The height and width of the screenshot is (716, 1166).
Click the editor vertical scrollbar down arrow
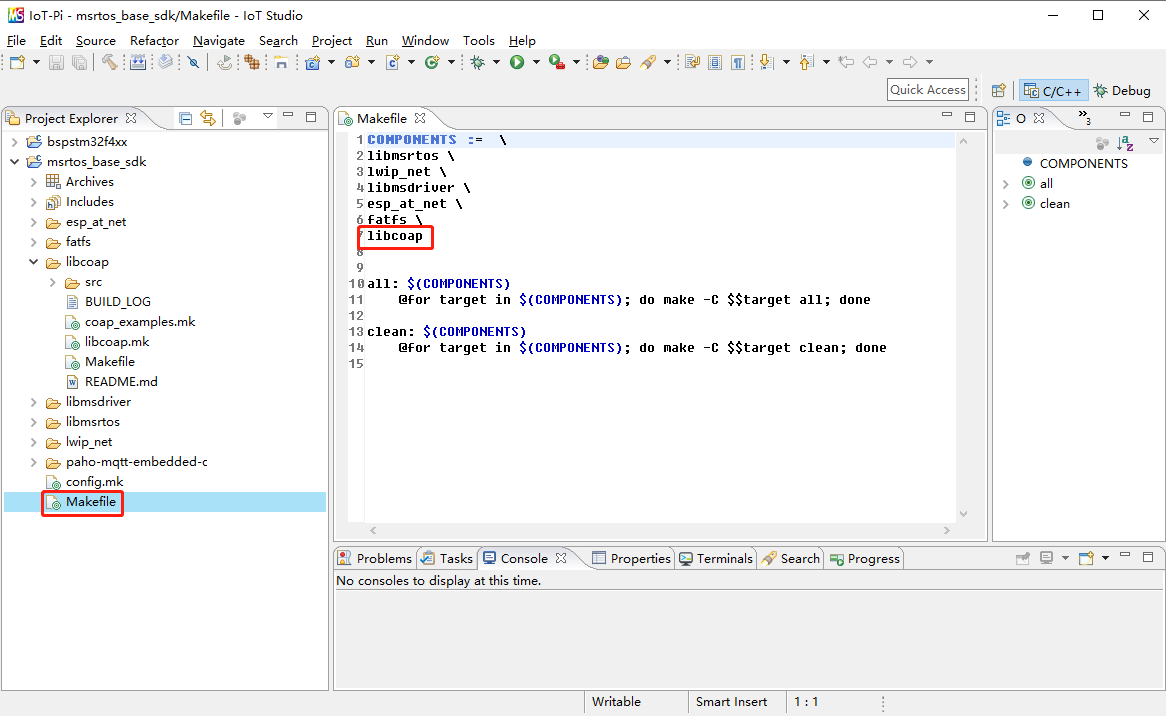click(964, 514)
